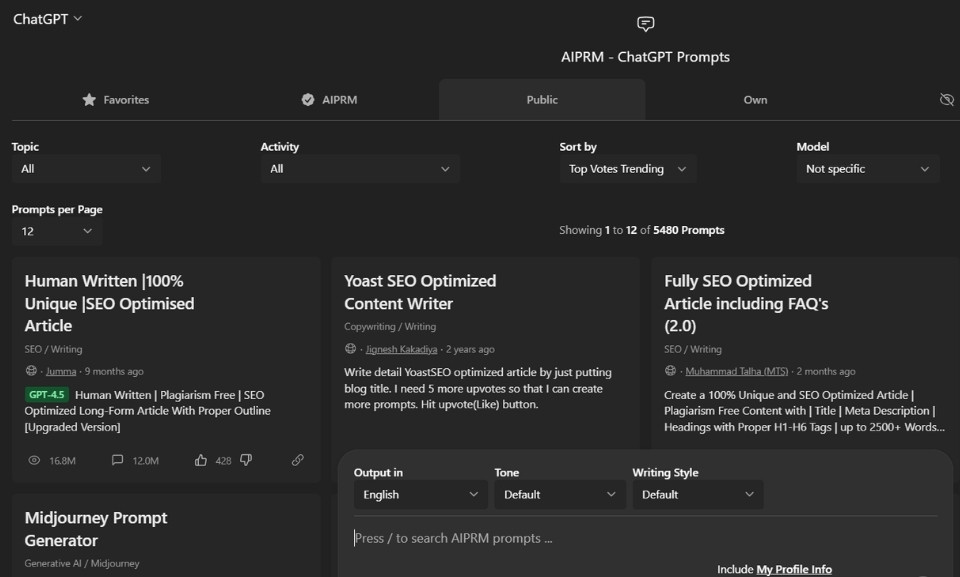Click the verified check icon on AIPRM tab
This screenshot has height=577, width=960.
tap(308, 99)
